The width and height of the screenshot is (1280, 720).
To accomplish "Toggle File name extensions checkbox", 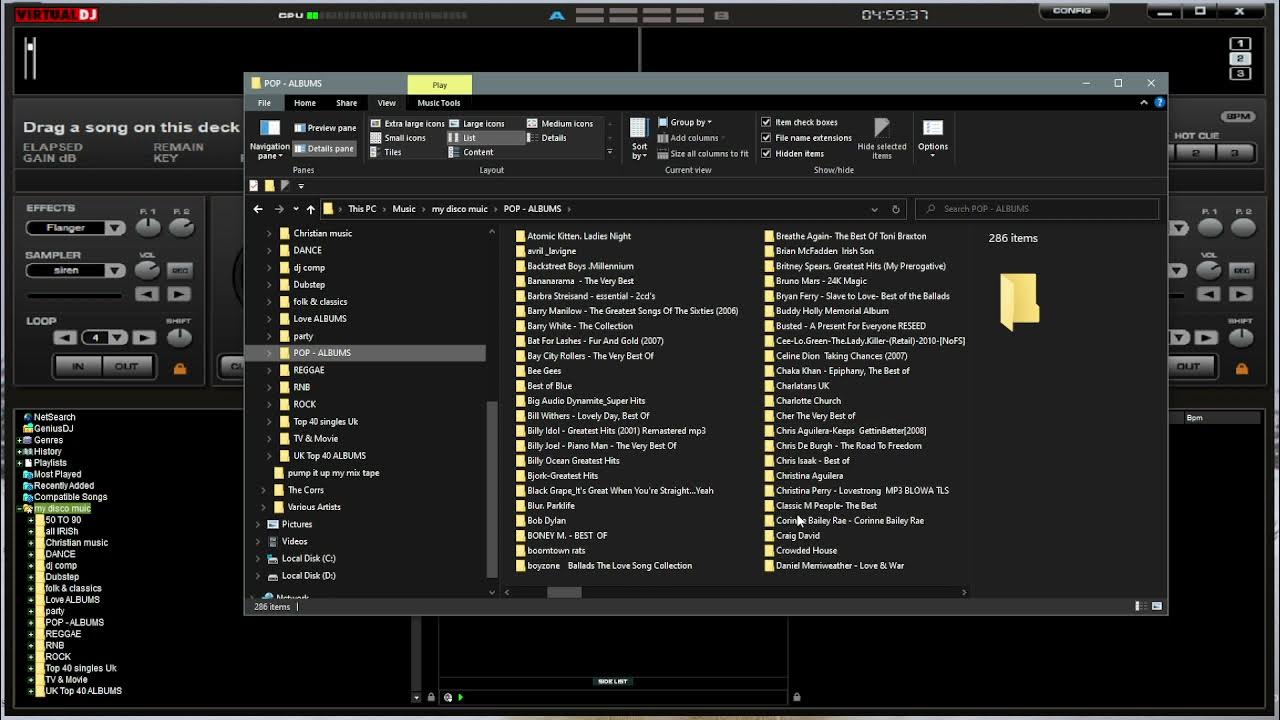I will pos(807,138).
